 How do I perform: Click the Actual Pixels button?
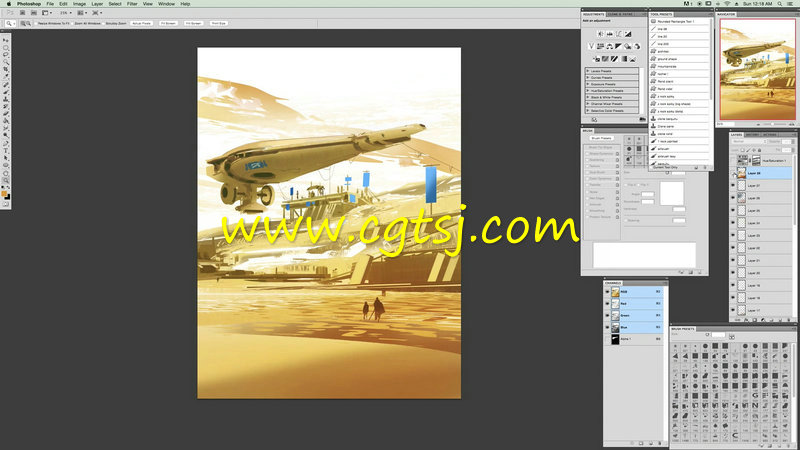pos(141,23)
